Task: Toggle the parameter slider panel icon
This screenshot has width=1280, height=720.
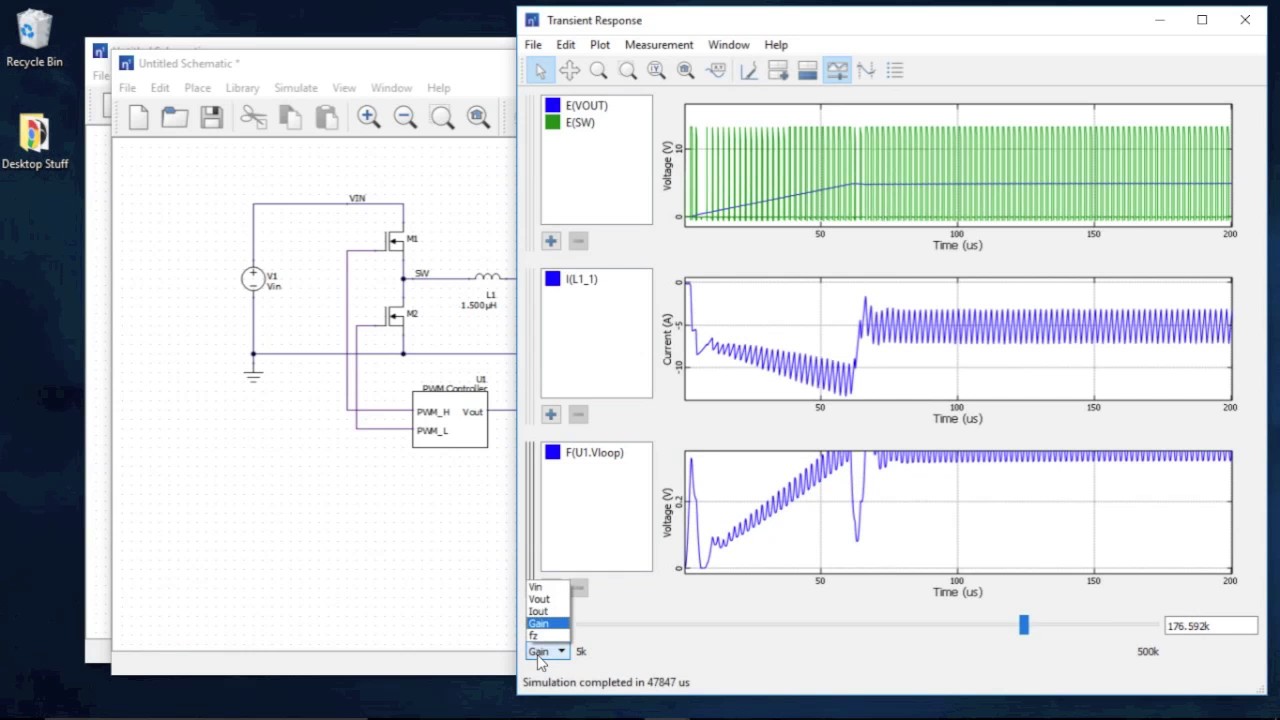Action: (837, 70)
